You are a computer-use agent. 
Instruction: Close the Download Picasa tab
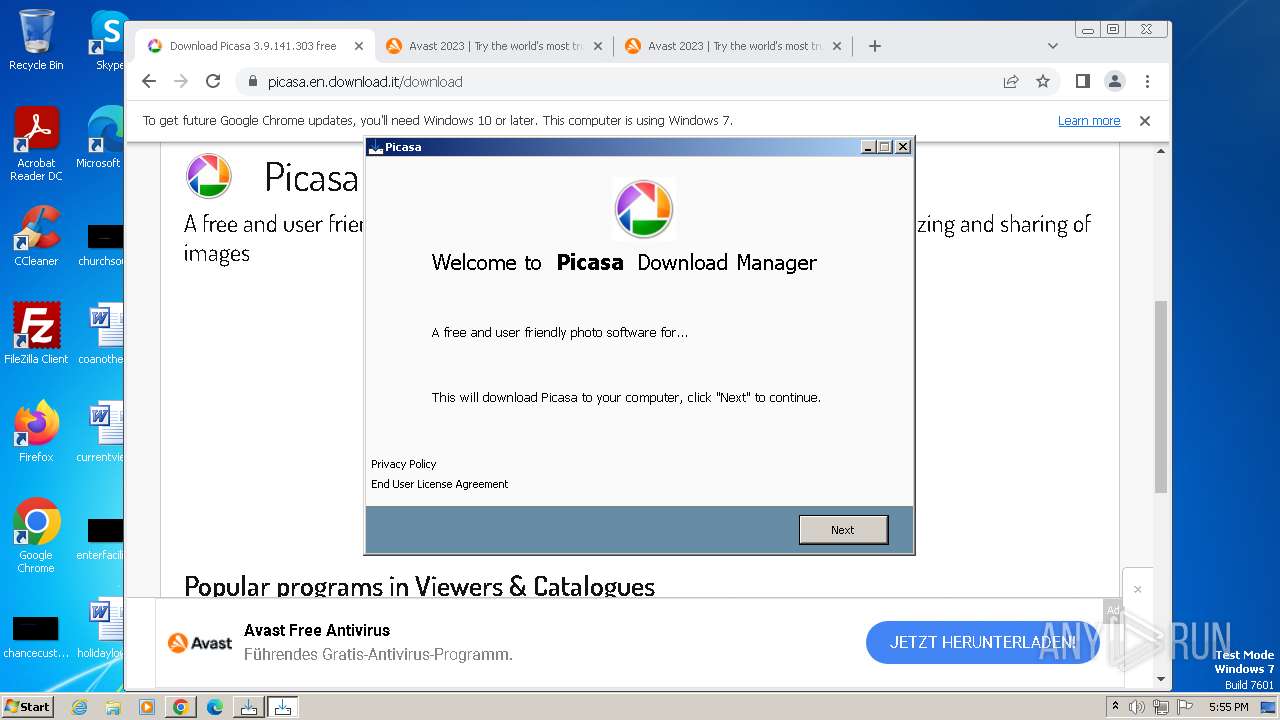[359, 46]
